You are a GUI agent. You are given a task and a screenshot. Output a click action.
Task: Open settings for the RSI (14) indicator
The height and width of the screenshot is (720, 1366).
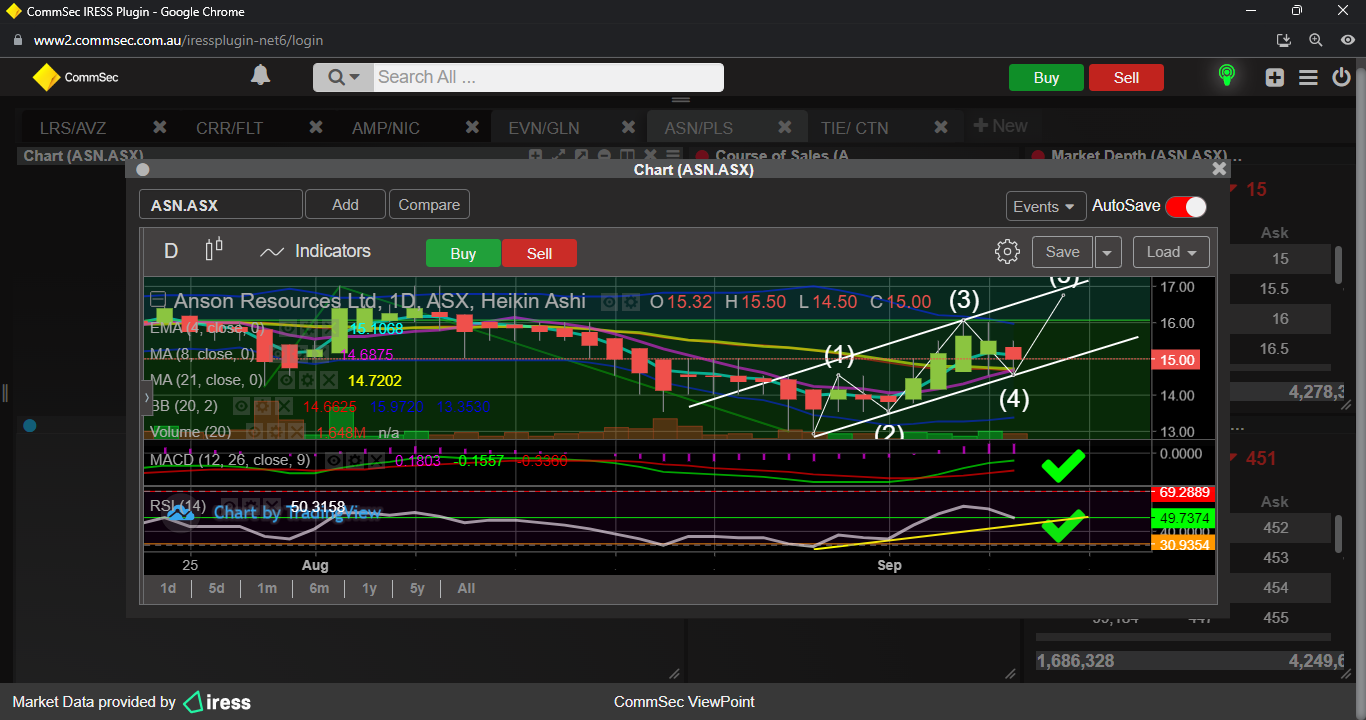[250, 507]
